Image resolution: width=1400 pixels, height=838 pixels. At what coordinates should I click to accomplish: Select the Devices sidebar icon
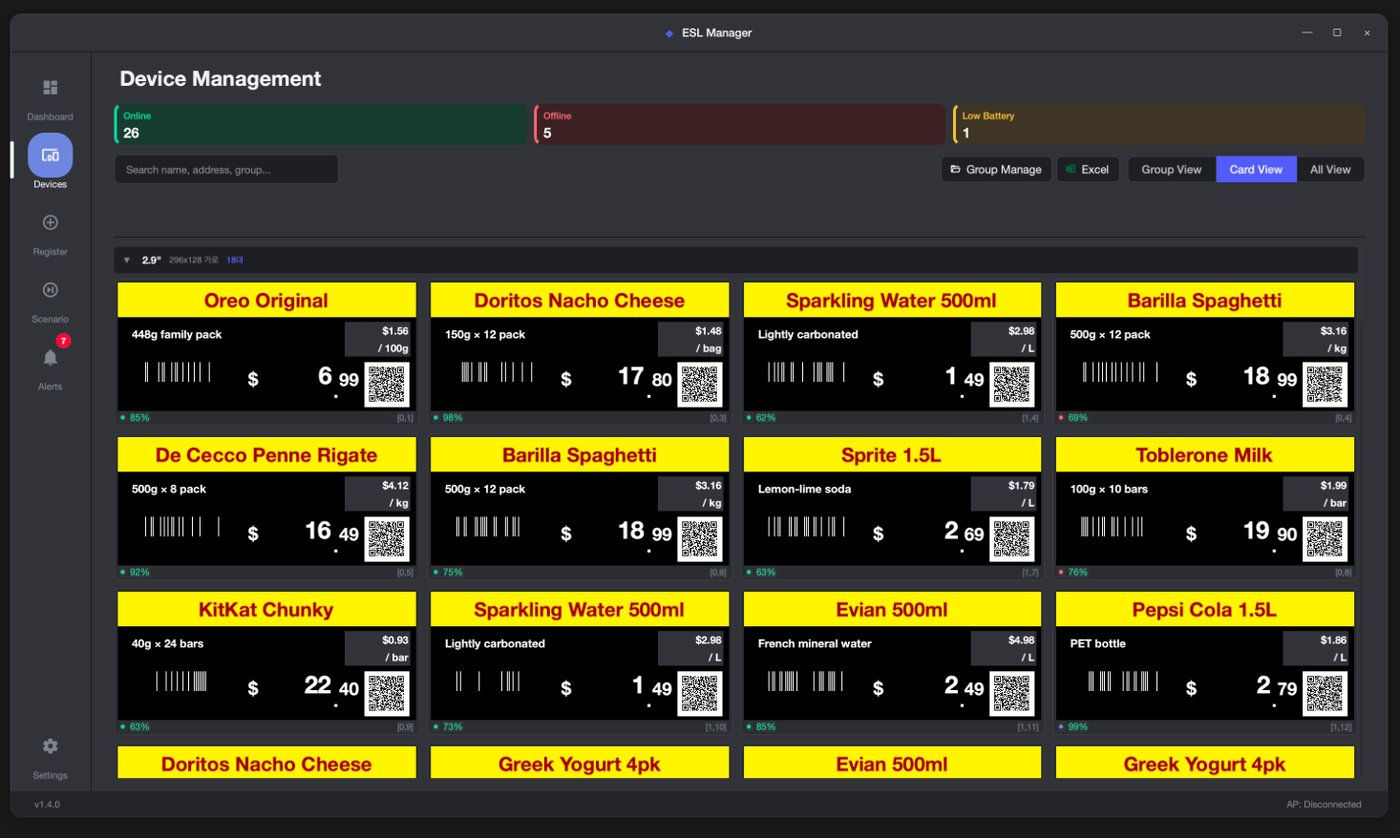(x=50, y=155)
